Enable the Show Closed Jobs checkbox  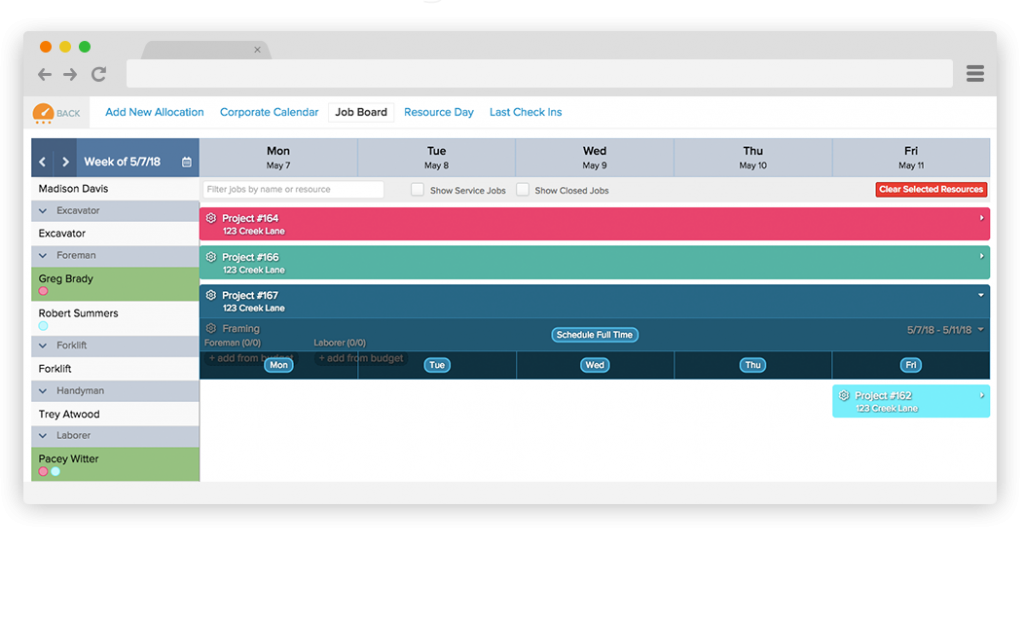point(522,190)
